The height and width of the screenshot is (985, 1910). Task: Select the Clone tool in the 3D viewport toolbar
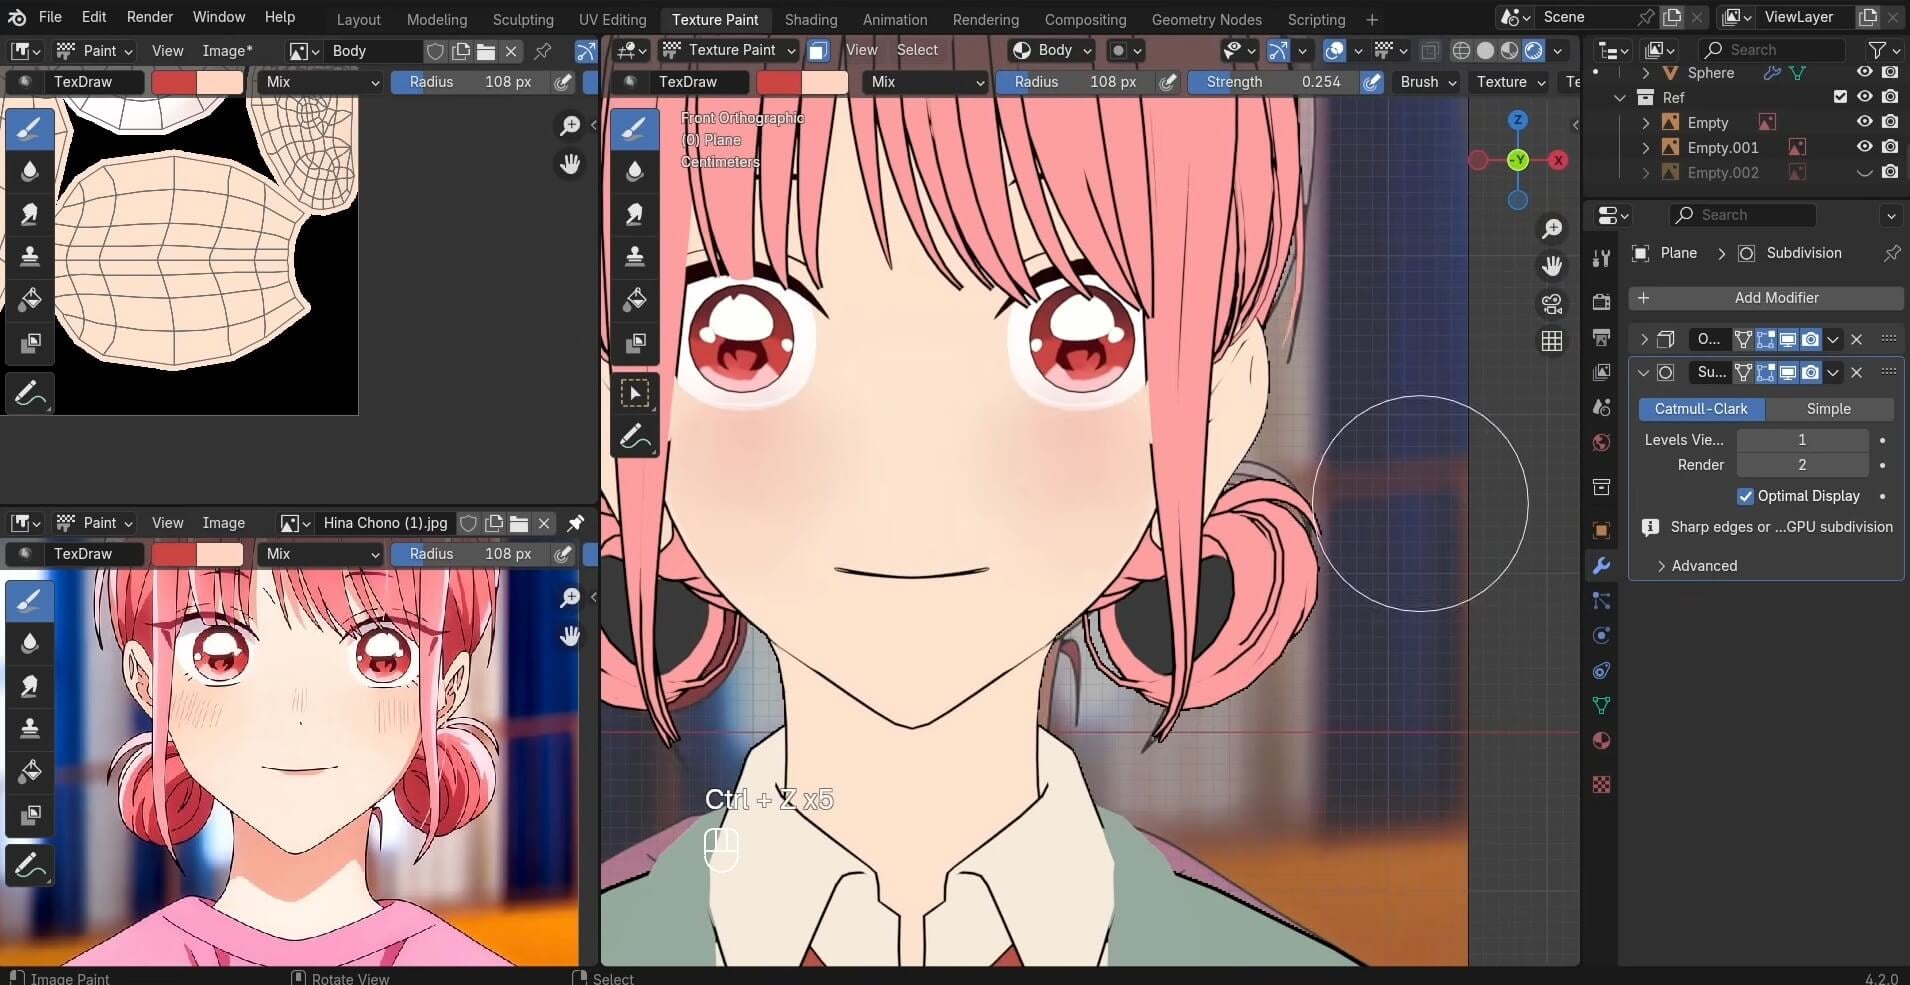[635, 257]
